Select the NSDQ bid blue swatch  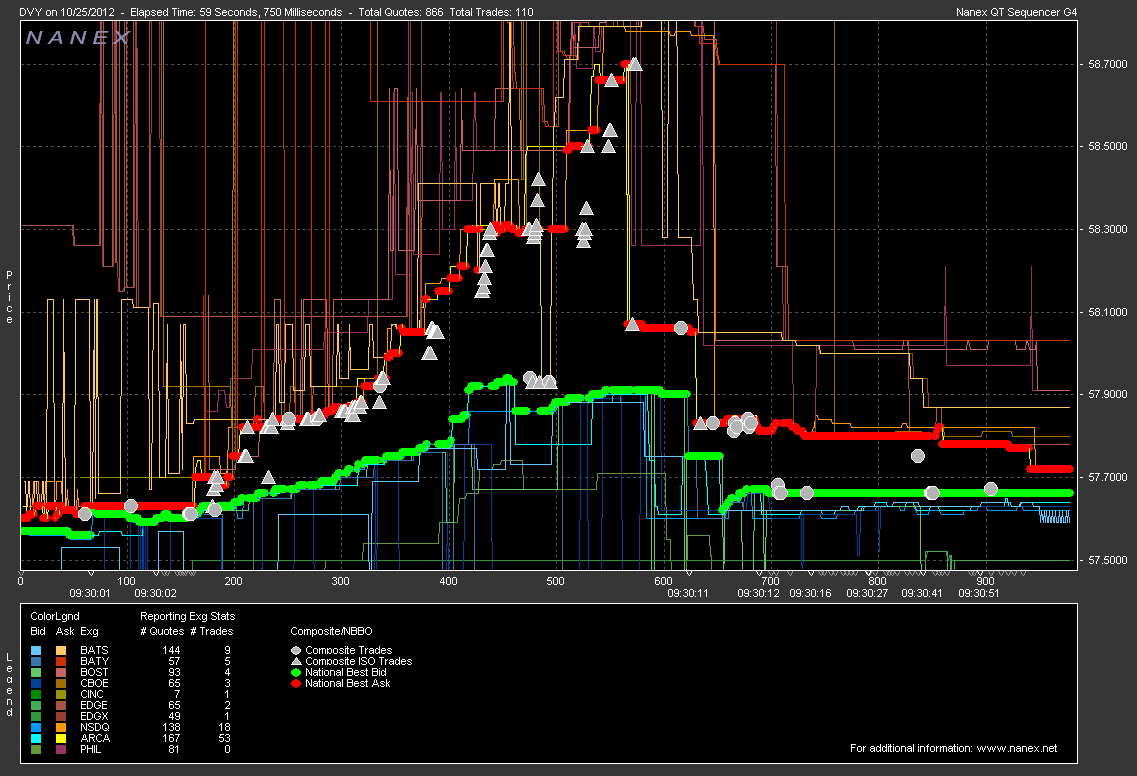[37, 727]
